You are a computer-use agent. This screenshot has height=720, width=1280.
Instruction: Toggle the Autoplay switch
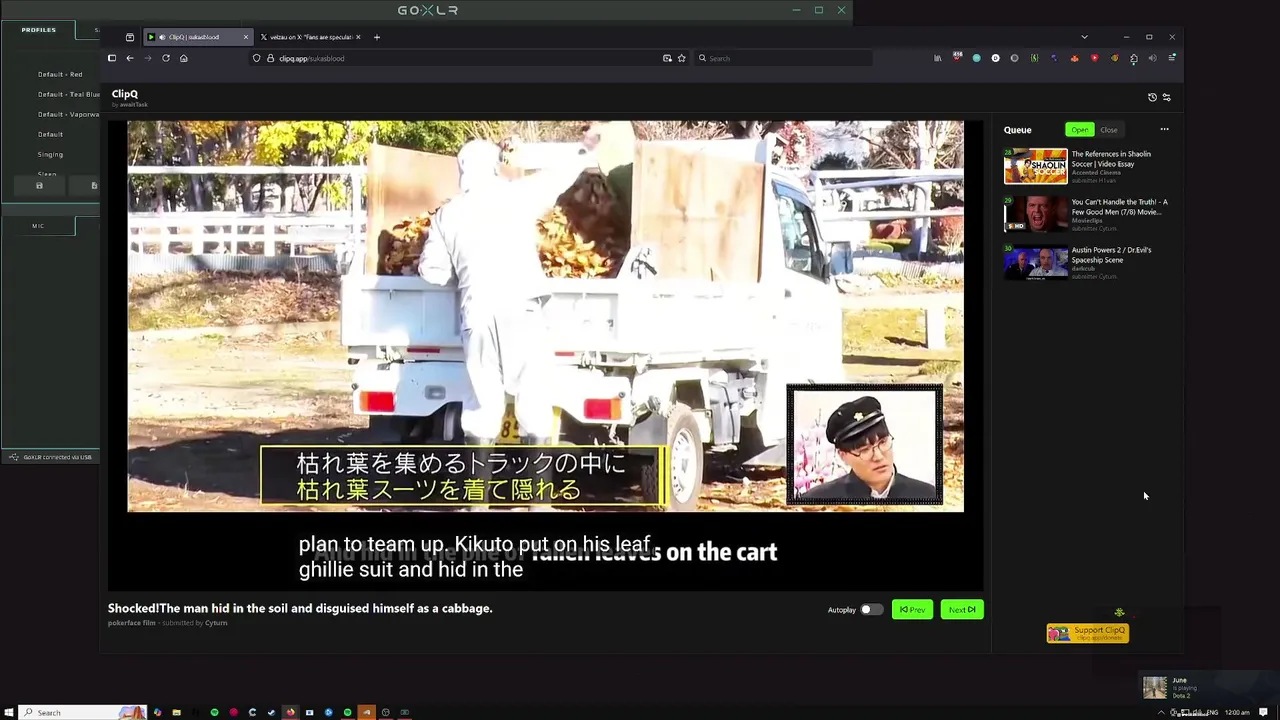(871, 609)
